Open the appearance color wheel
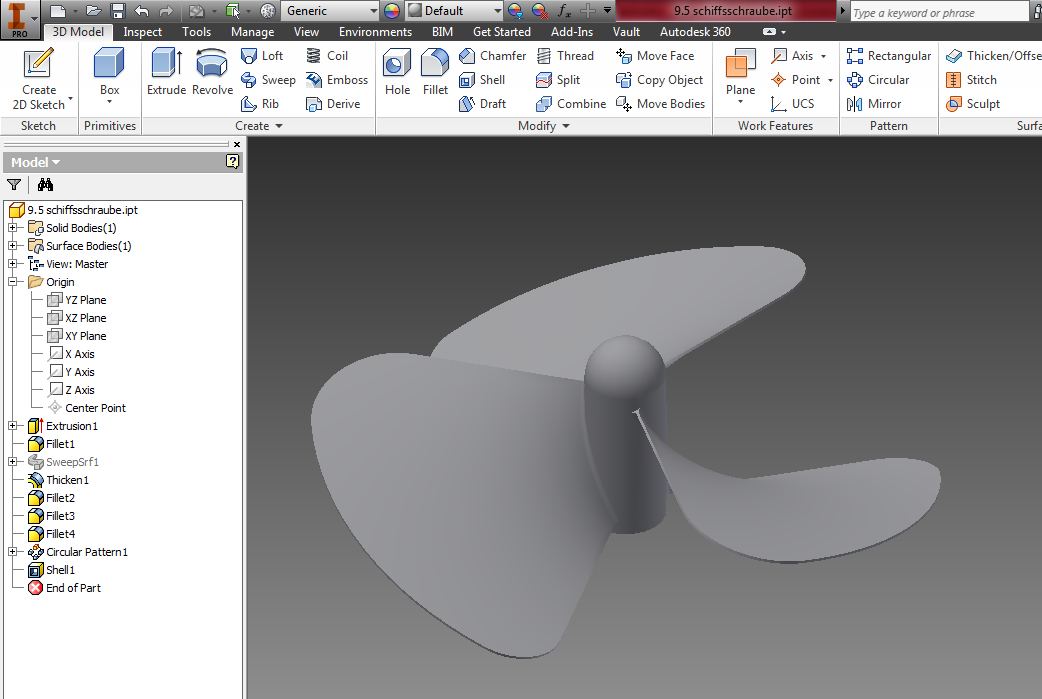This screenshot has height=699, width=1042. pyautogui.click(x=392, y=11)
